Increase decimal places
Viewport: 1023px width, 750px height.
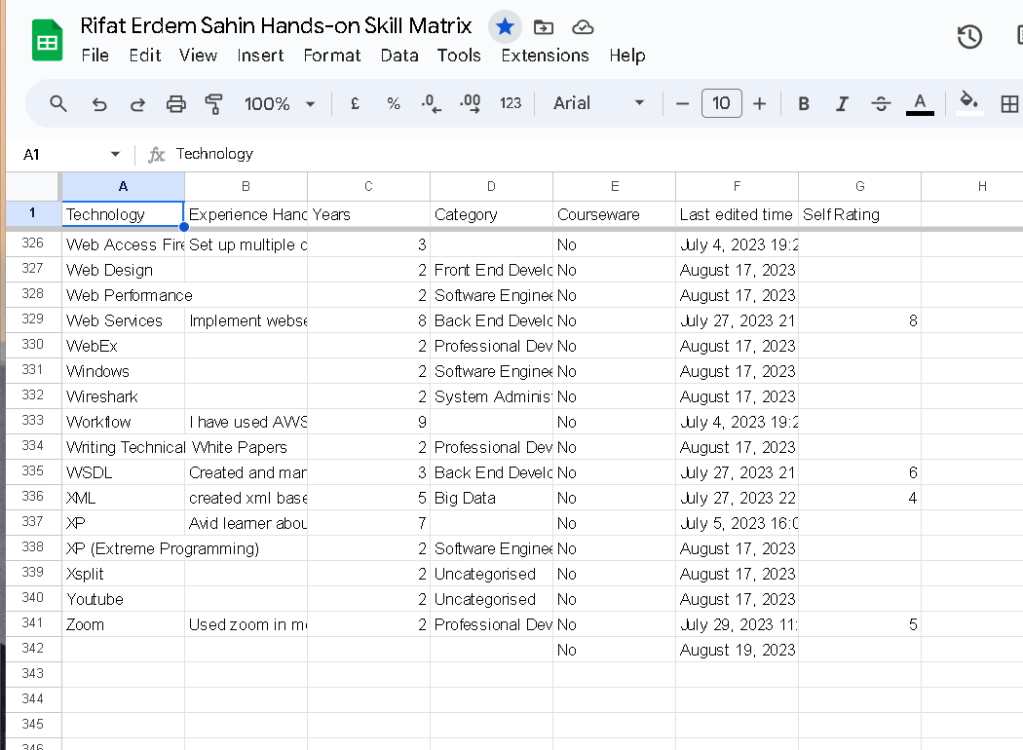(x=470, y=103)
